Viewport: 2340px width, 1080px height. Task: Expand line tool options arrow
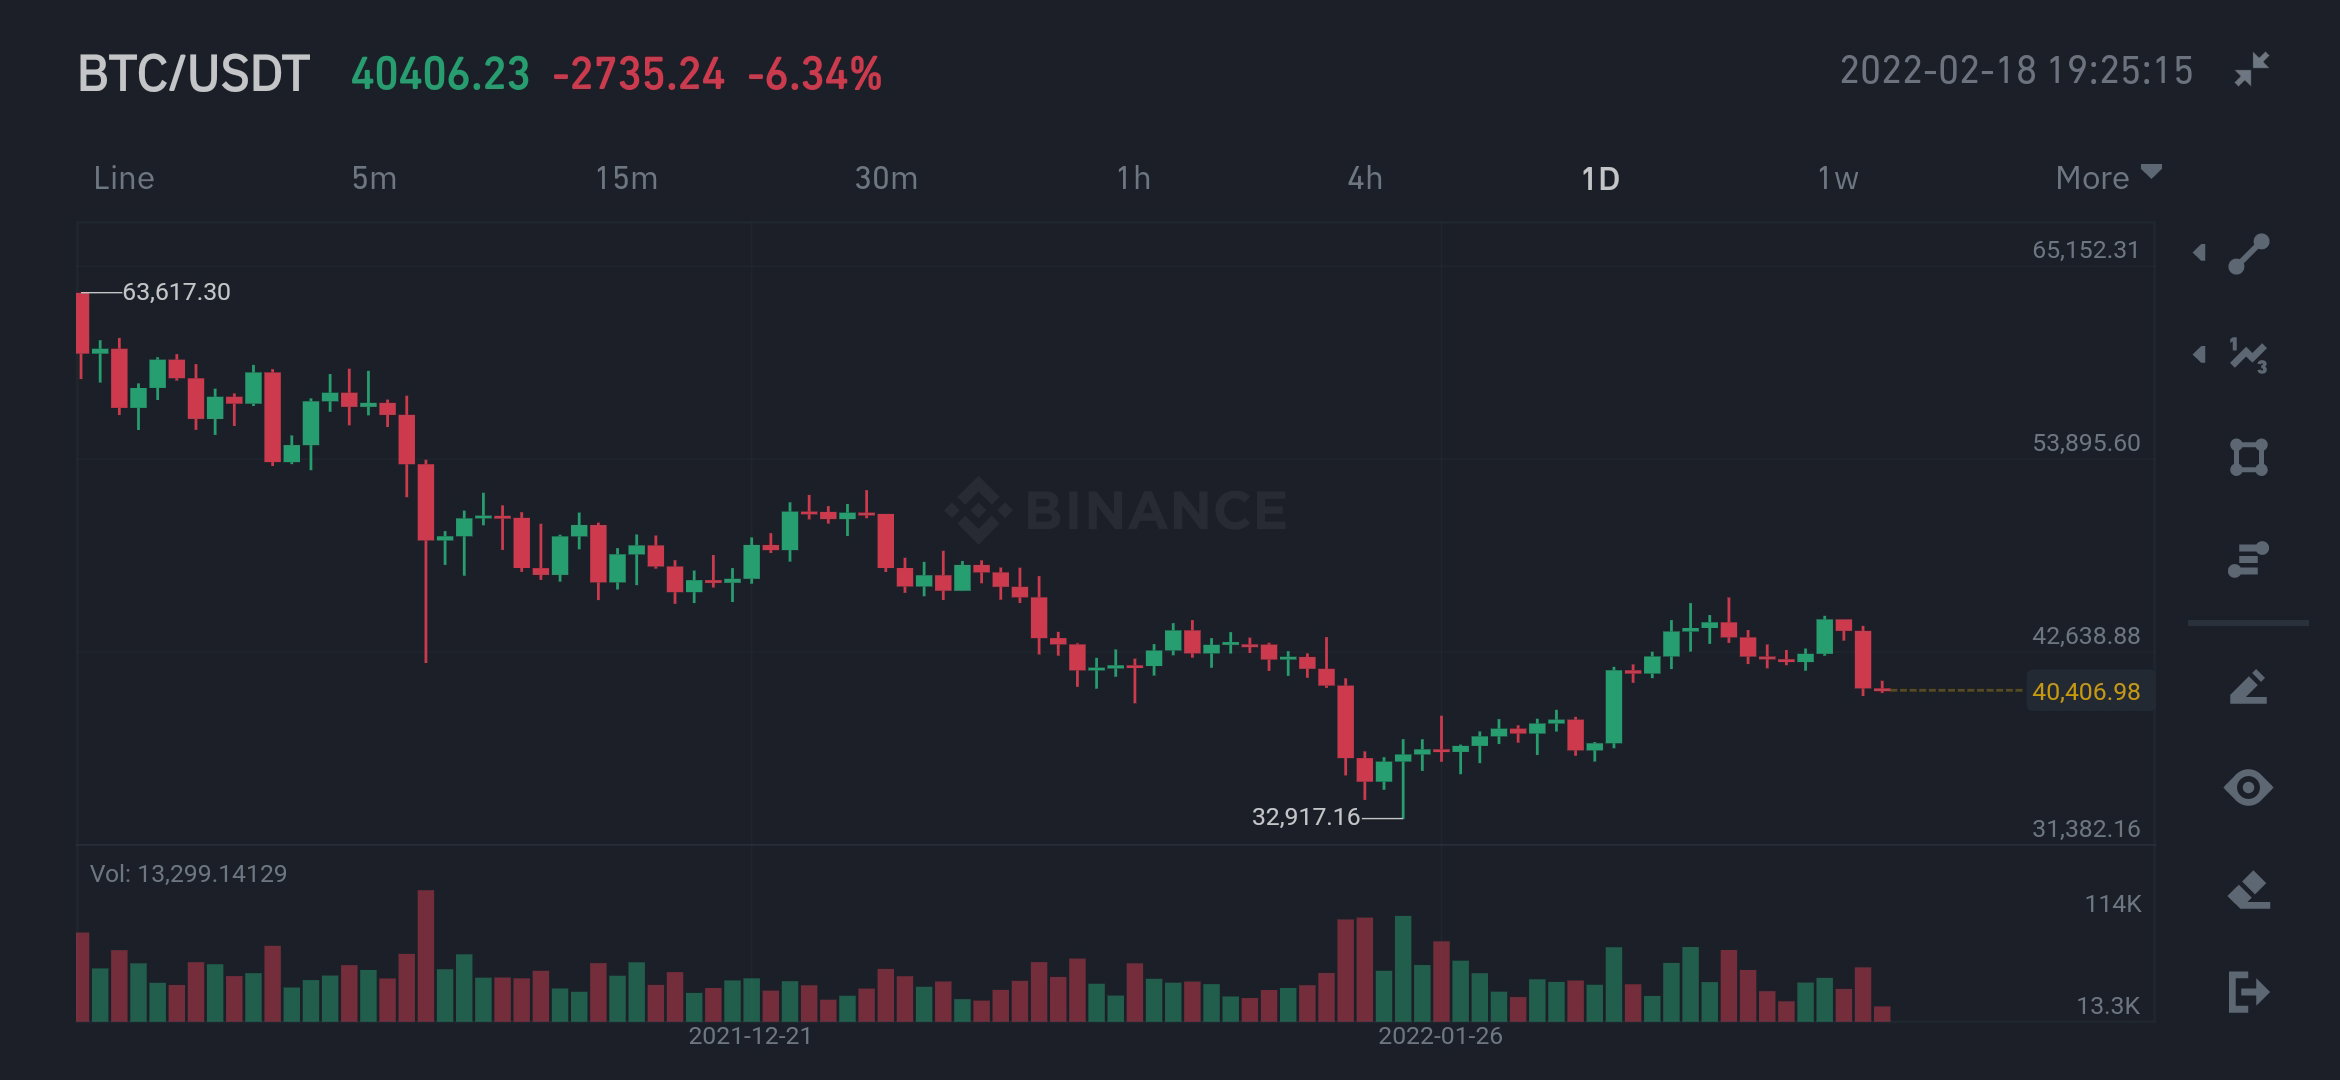2199,252
